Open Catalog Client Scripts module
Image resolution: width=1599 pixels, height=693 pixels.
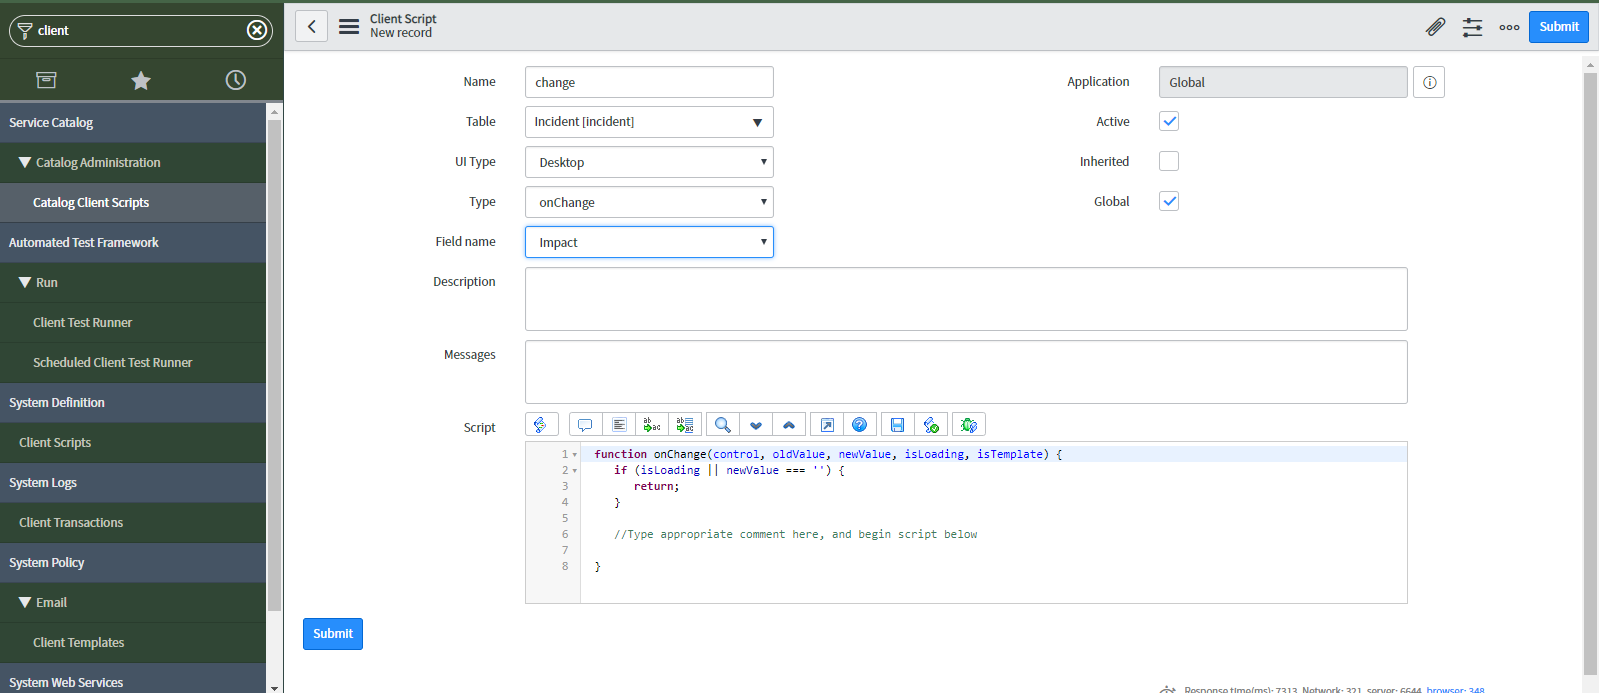pos(133,202)
